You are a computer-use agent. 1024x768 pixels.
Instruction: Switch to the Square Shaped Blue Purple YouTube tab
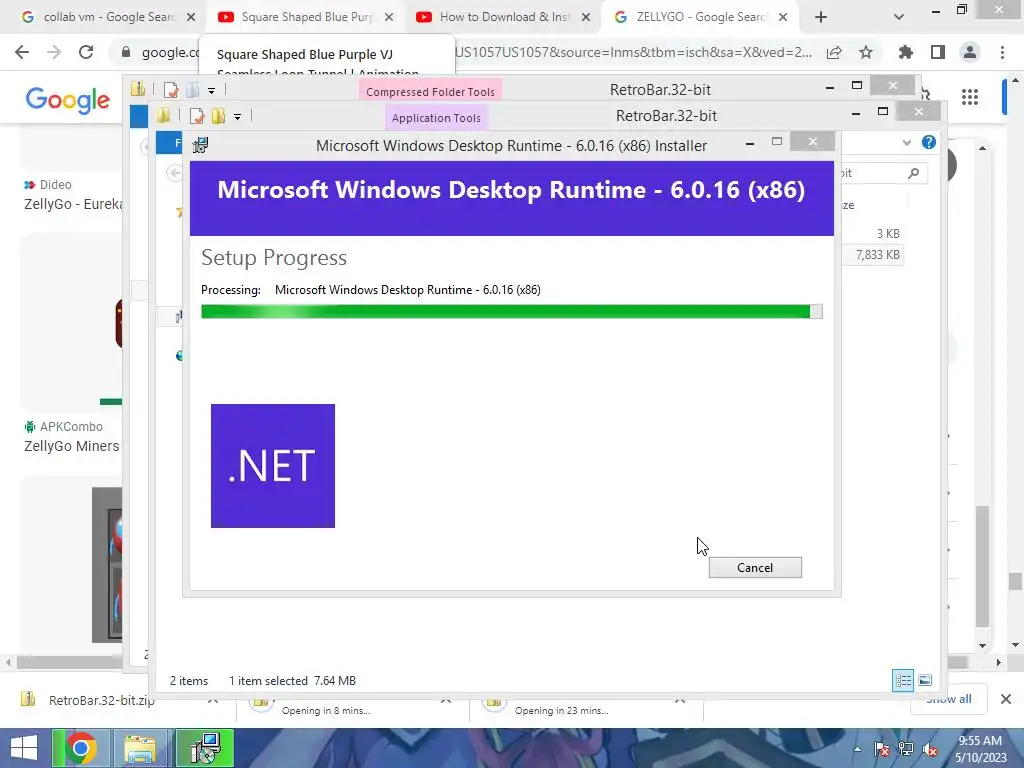(x=304, y=17)
